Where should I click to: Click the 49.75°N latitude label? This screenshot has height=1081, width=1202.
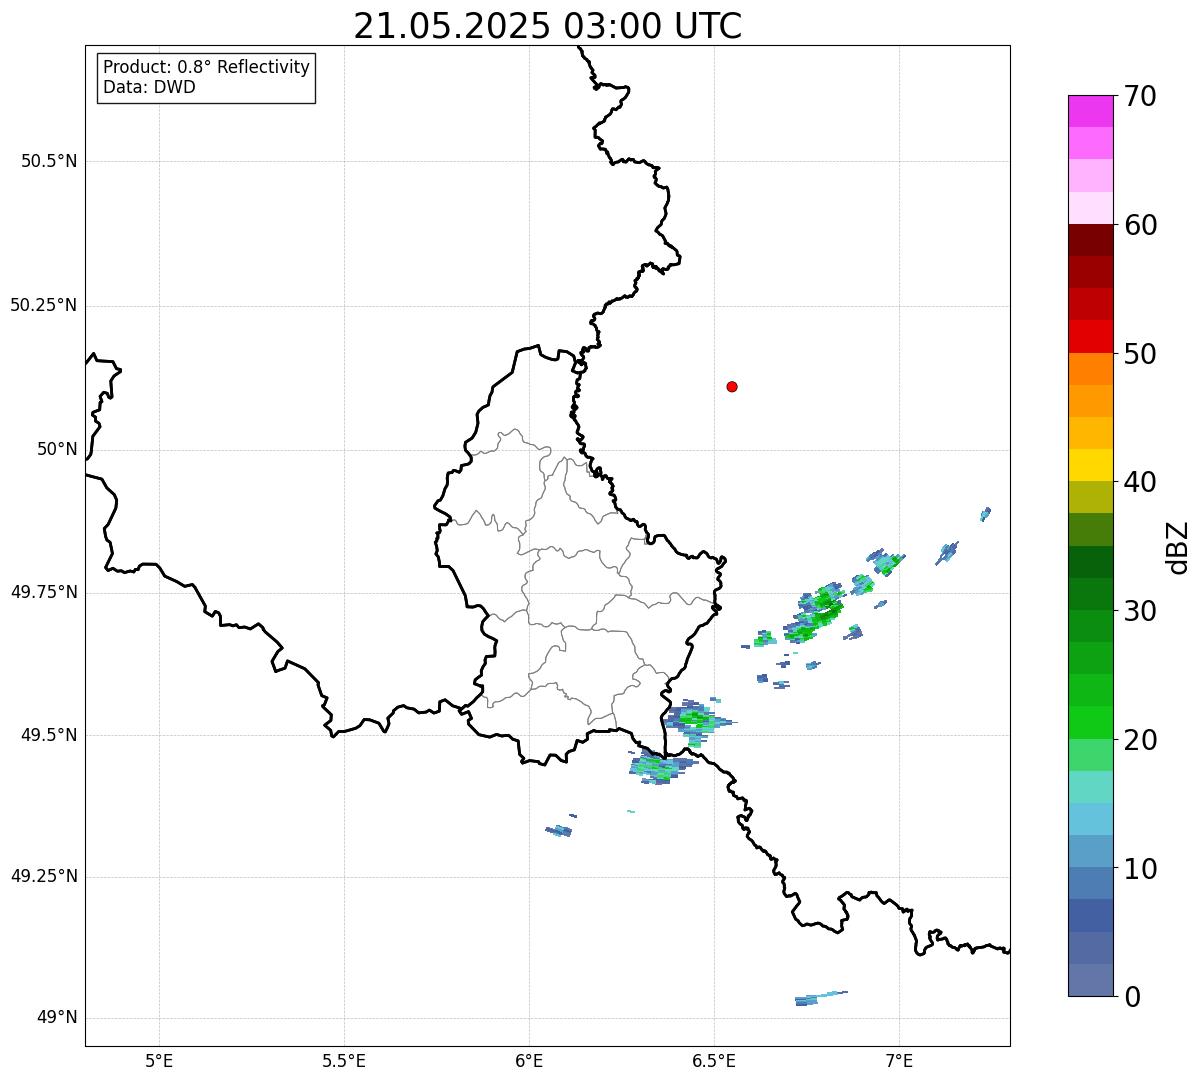pyautogui.click(x=43, y=592)
